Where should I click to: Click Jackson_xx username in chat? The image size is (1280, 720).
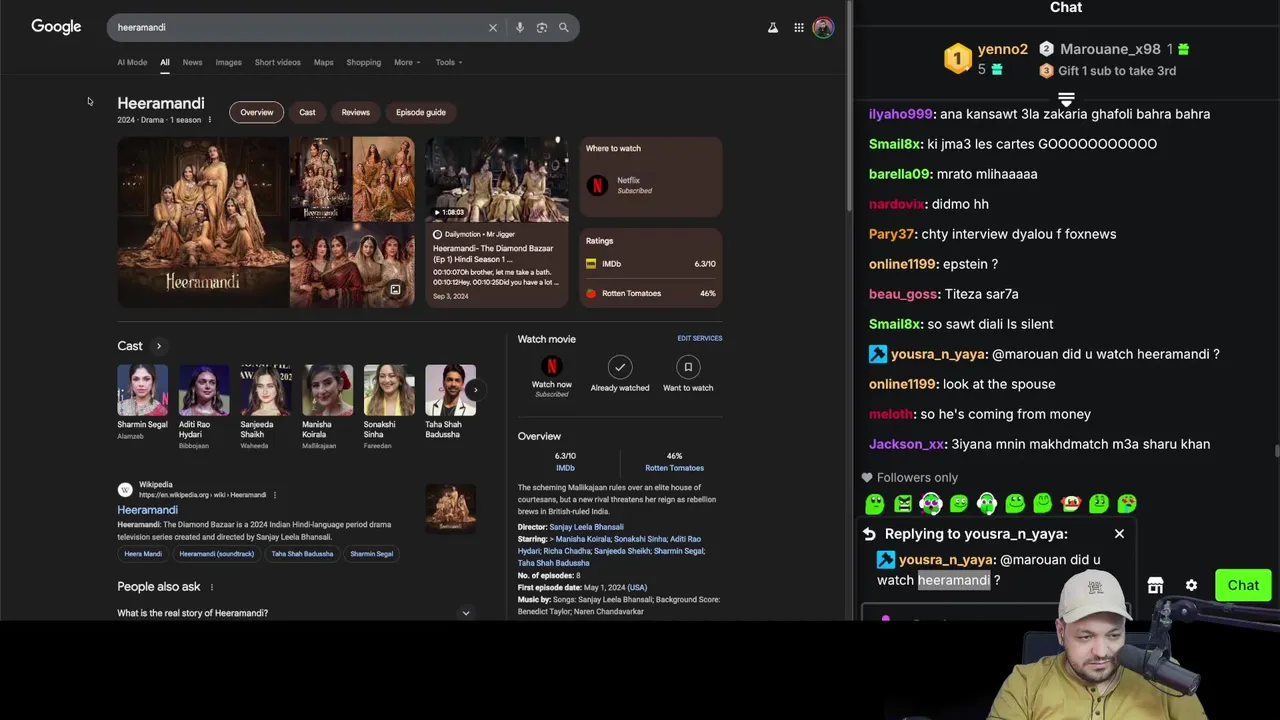907,444
